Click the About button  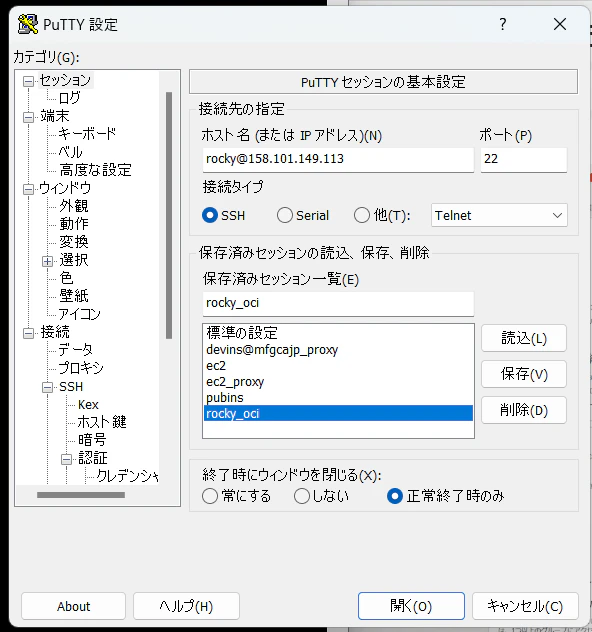point(73,606)
